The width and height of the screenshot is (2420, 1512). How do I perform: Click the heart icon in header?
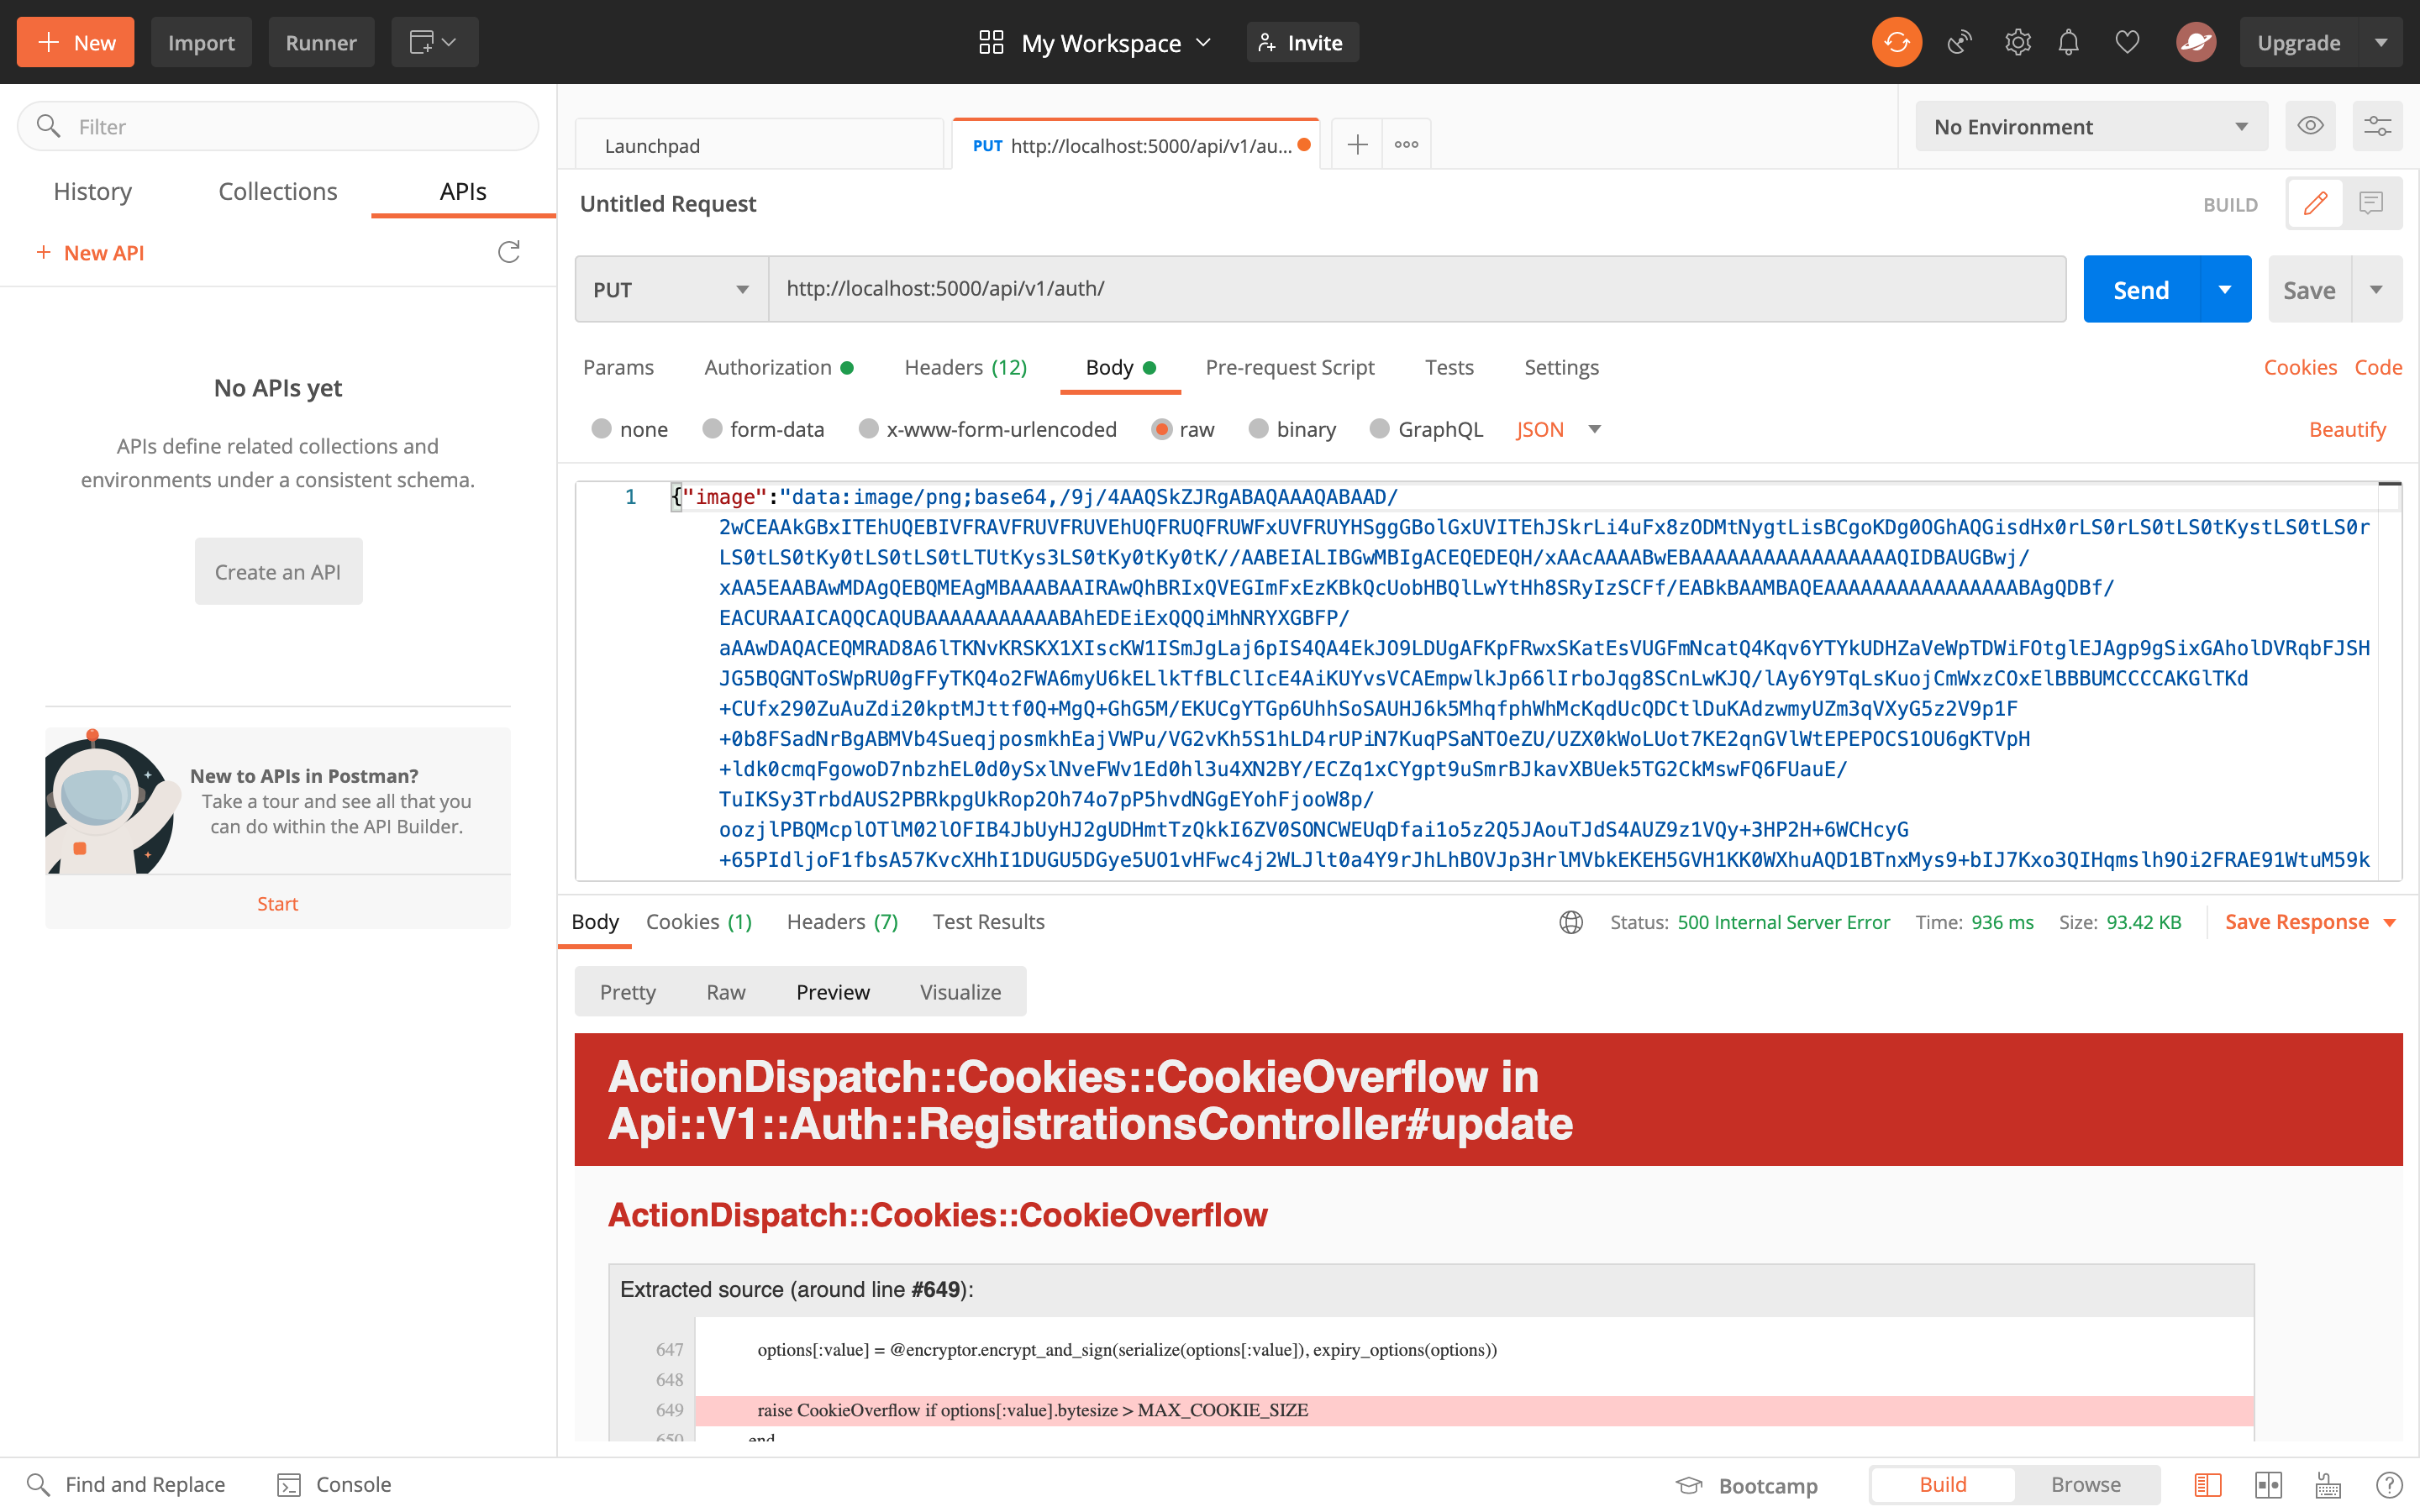pyautogui.click(x=2127, y=42)
